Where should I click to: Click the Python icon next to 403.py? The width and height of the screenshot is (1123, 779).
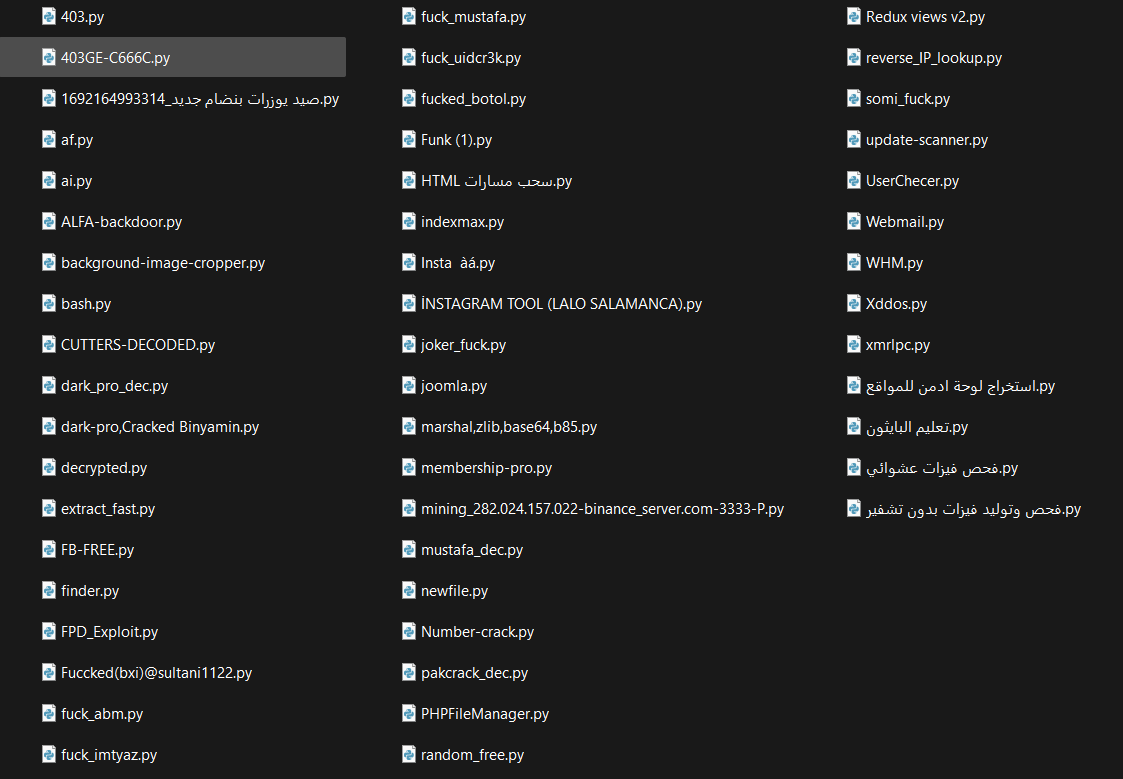point(49,16)
